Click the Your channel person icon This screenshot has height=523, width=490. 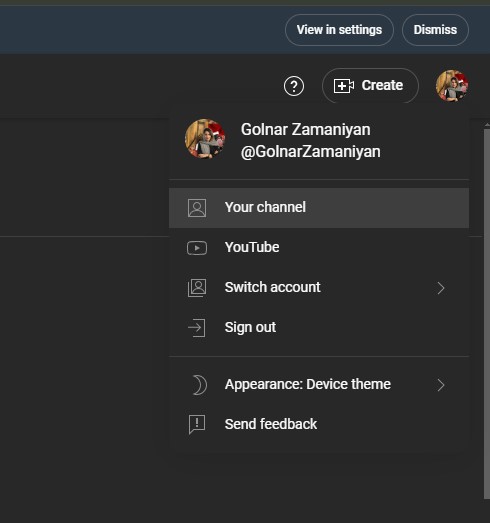coord(197,208)
